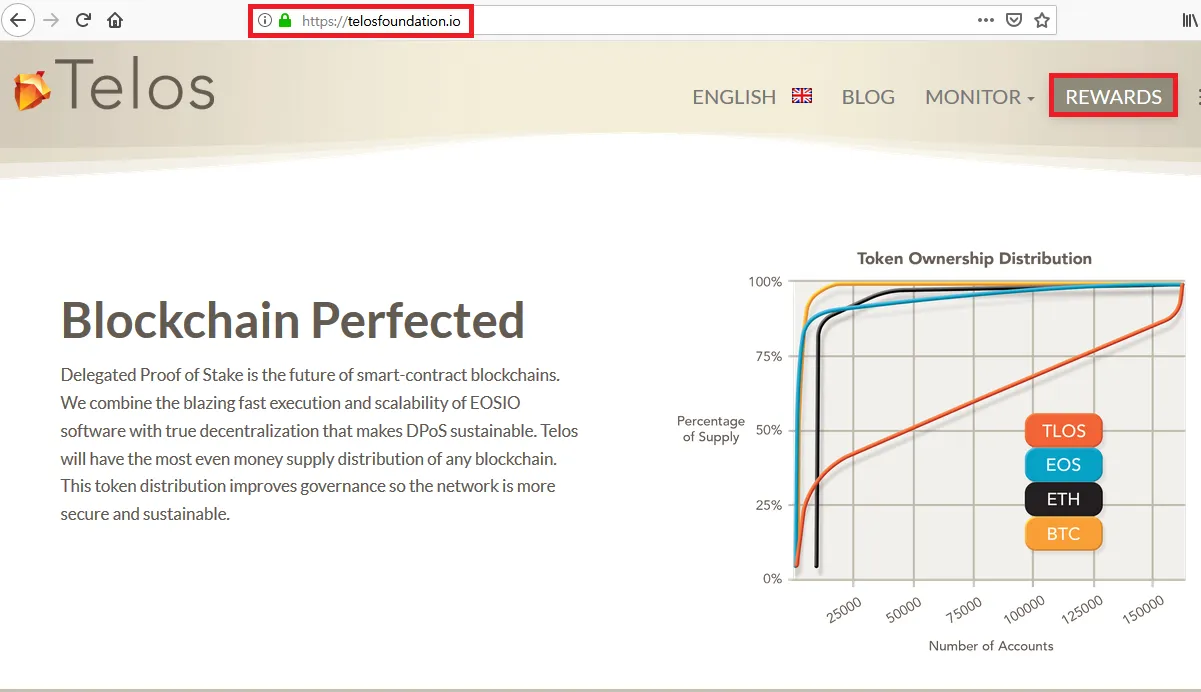1201x692 pixels.
Task: Click the black ETH legend label
Action: [1063, 499]
